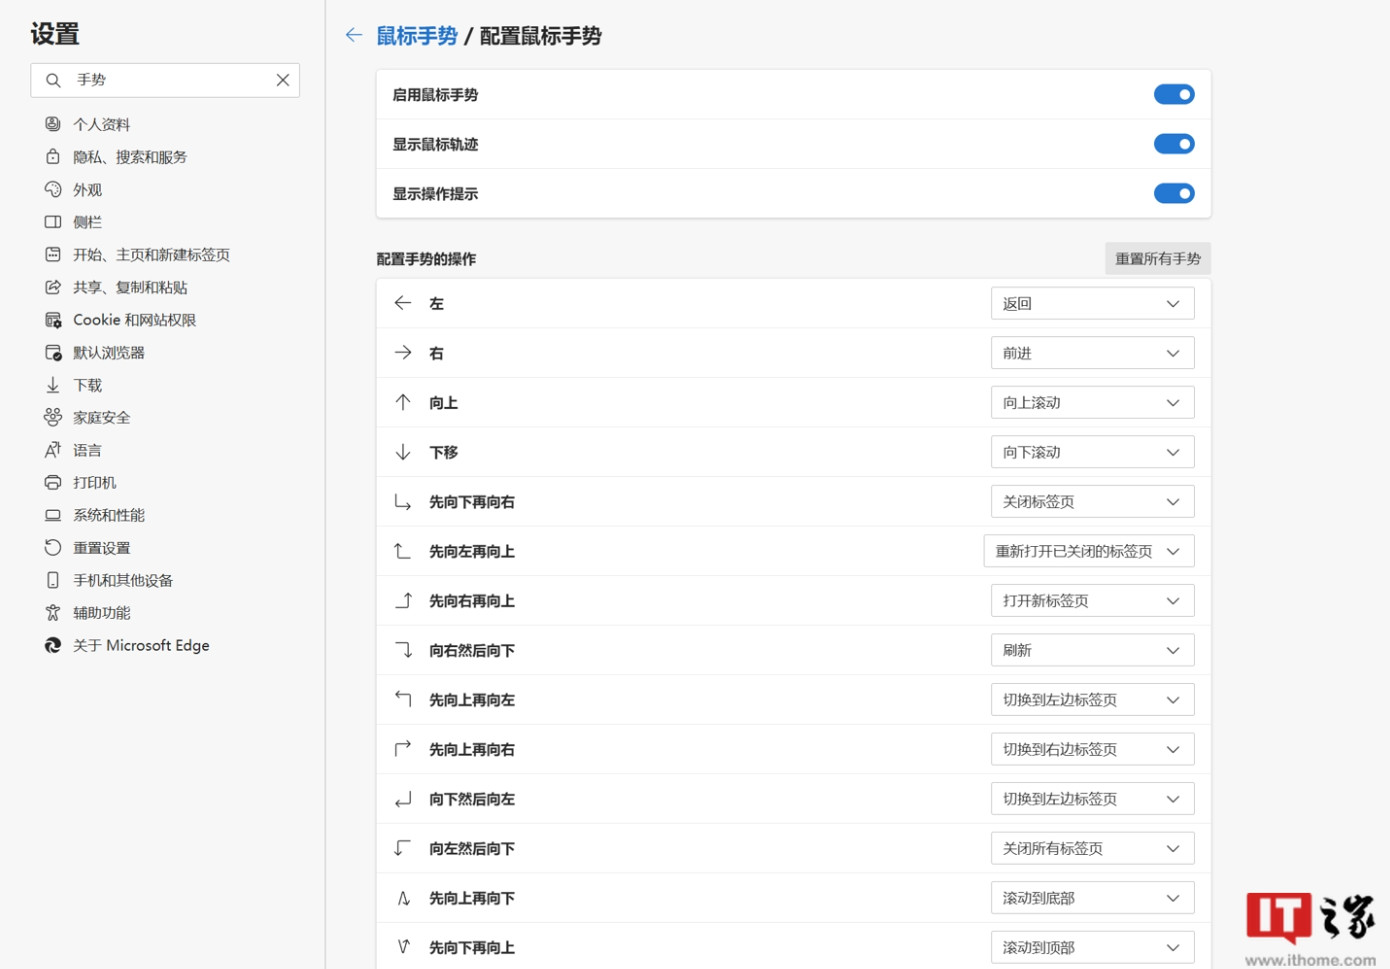The height and width of the screenshot is (969, 1390).
Task: Click the back arrow beside 鼠标手势
Action: pyautogui.click(x=353, y=36)
